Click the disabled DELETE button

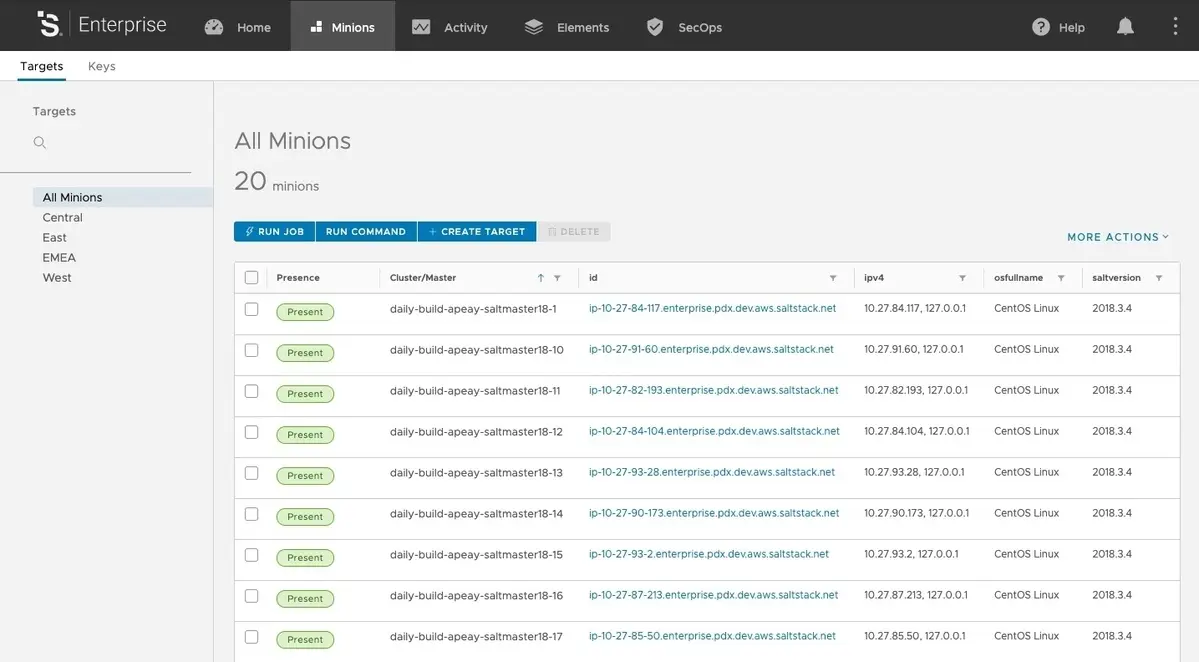(x=574, y=232)
